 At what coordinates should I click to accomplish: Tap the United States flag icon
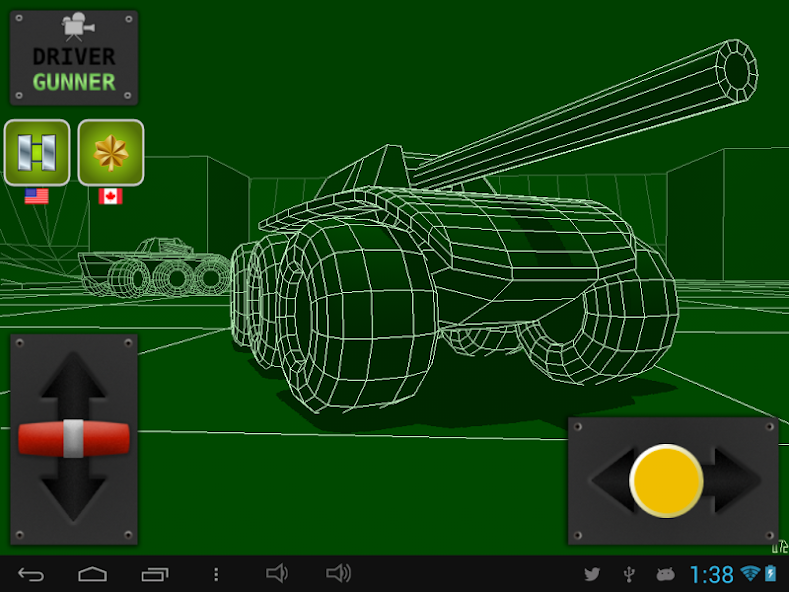tap(37, 196)
